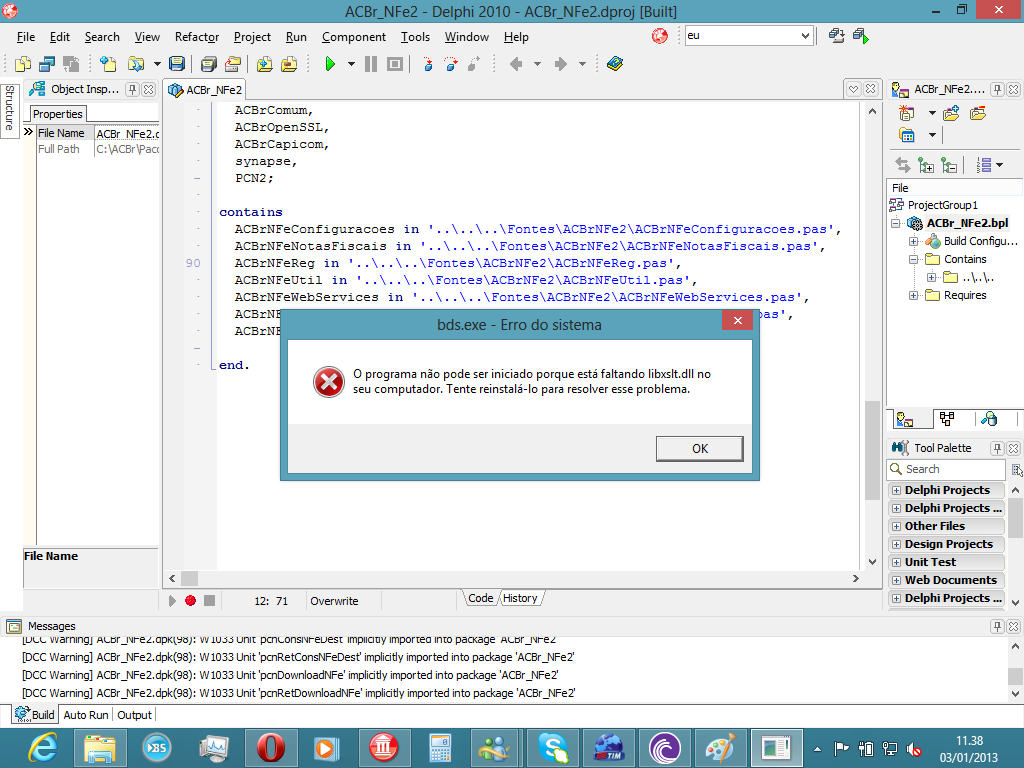
Task: Open the Tools menu
Action: coord(415,37)
